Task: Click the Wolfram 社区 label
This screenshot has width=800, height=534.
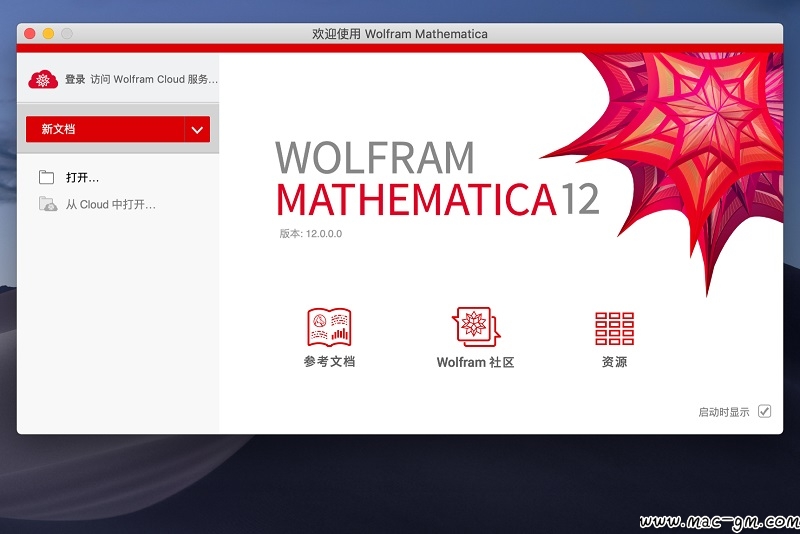Action: click(476, 362)
